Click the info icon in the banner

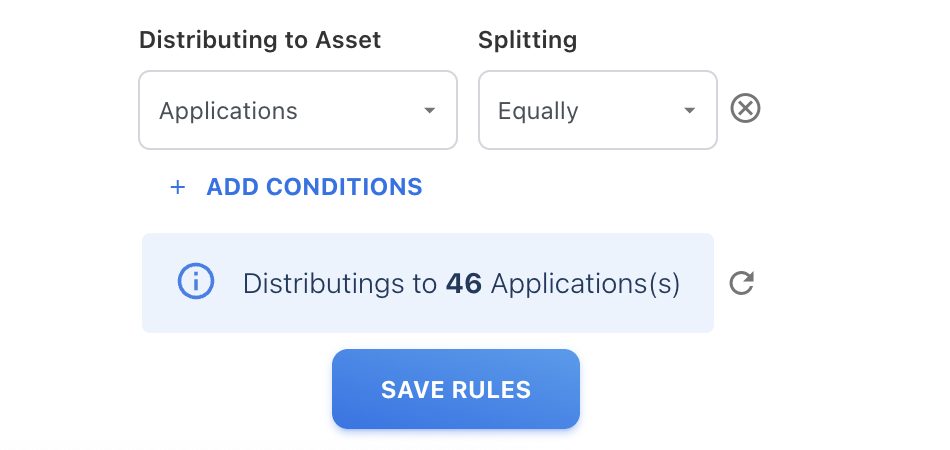[x=195, y=282]
